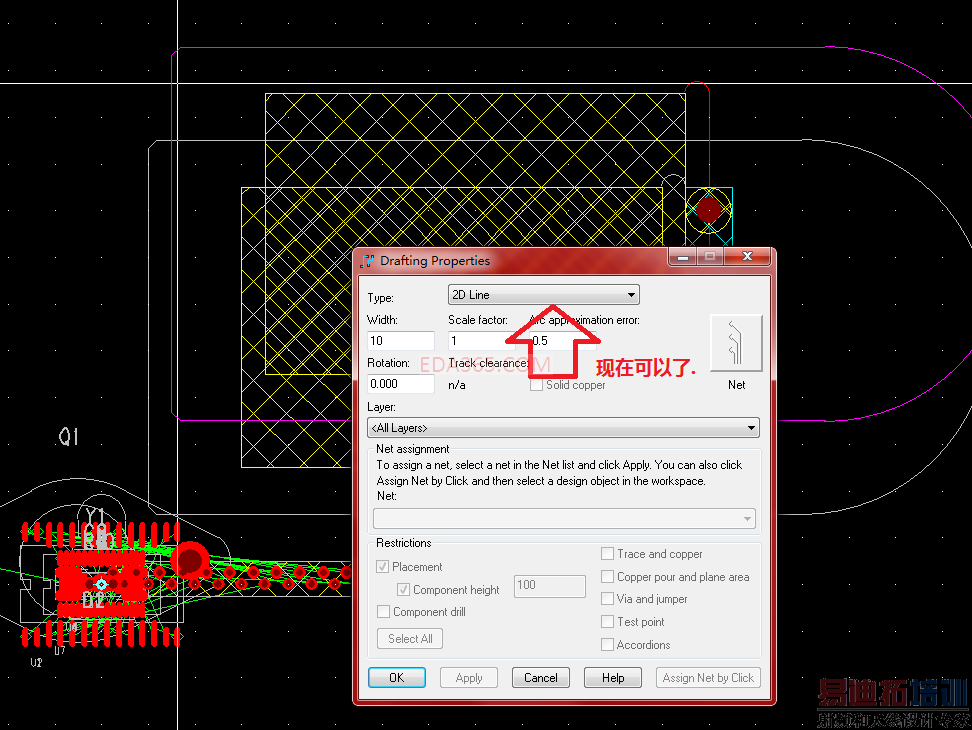The height and width of the screenshot is (730, 972).
Task: Click the U2 reference designator label
Action: tap(36, 662)
